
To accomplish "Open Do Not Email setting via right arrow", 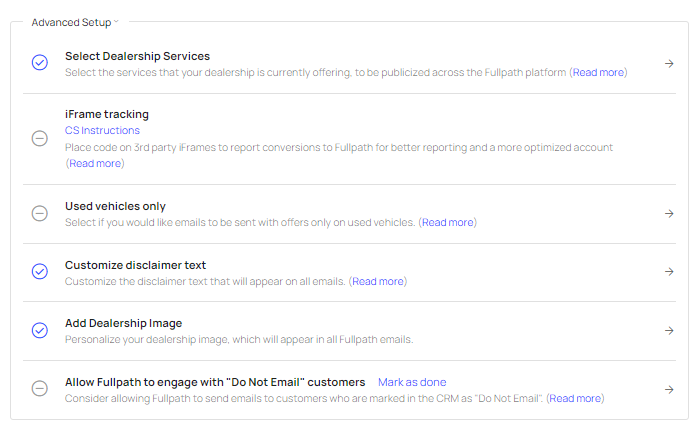I will click(x=669, y=390).
